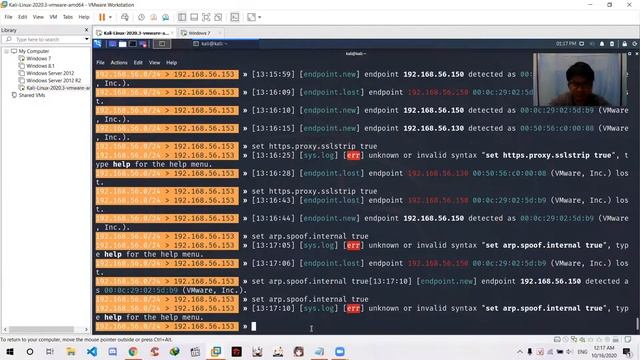The width and height of the screenshot is (640, 360).
Task: Toggle thumbnail bar view icon
Action: pos(194,17)
